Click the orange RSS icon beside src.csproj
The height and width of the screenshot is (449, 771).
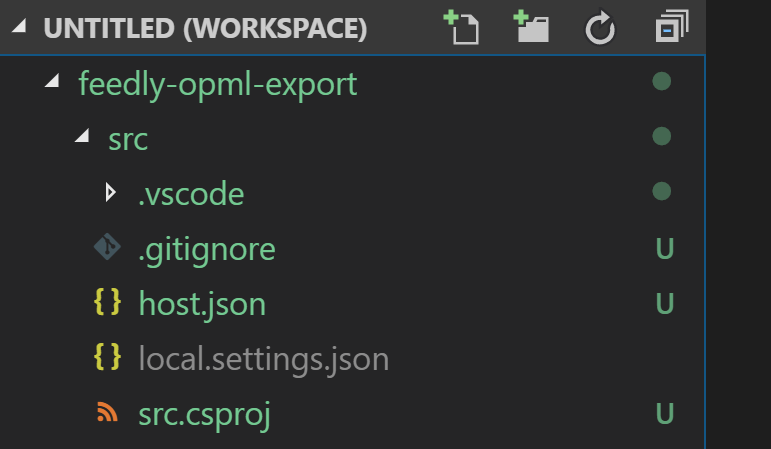pyautogui.click(x=107, y=413)
